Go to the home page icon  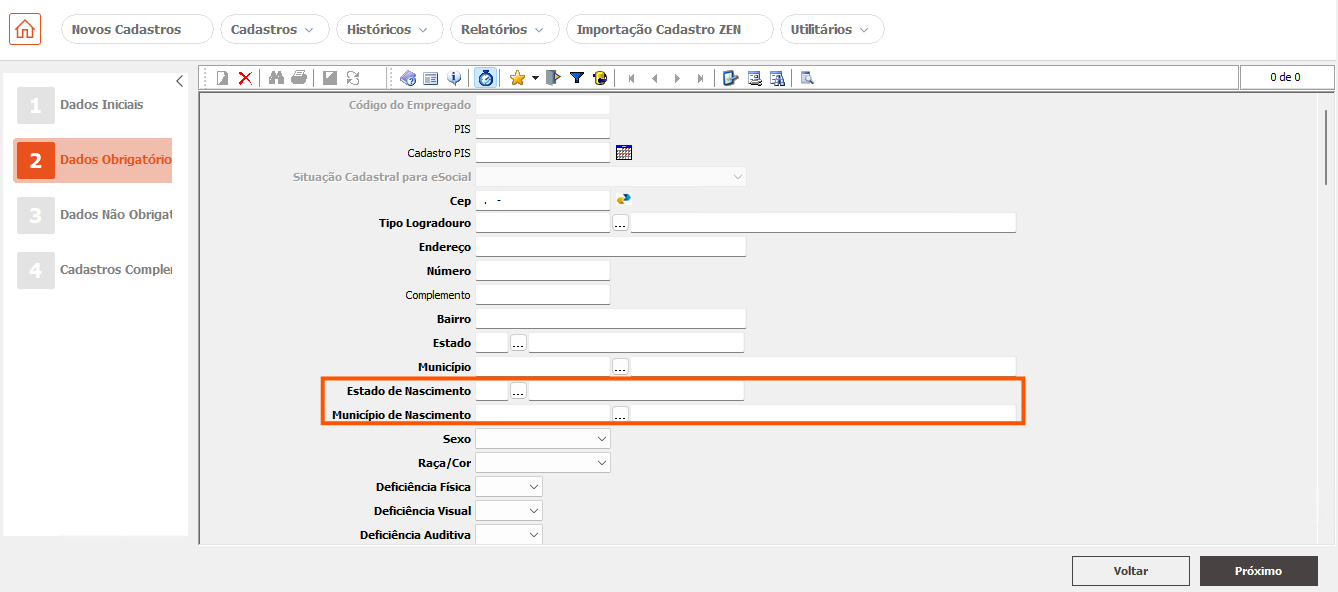[25, 29]
